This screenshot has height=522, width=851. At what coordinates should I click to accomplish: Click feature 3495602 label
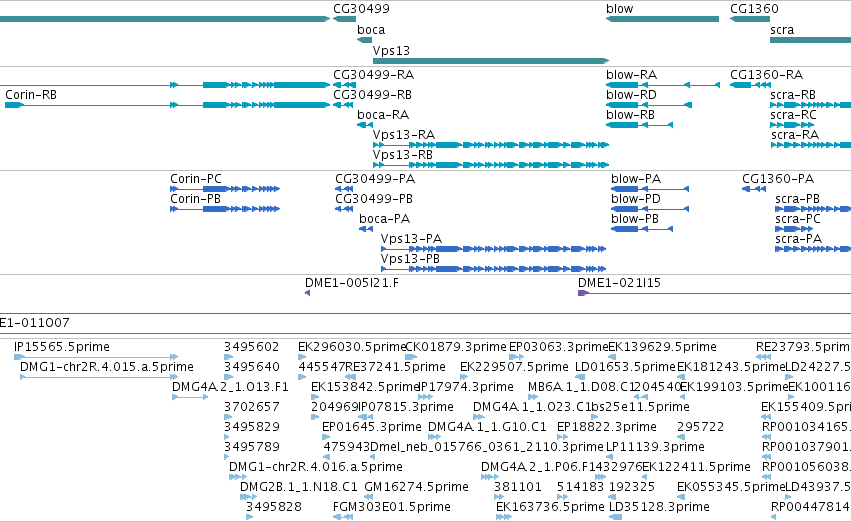[252, 347]
